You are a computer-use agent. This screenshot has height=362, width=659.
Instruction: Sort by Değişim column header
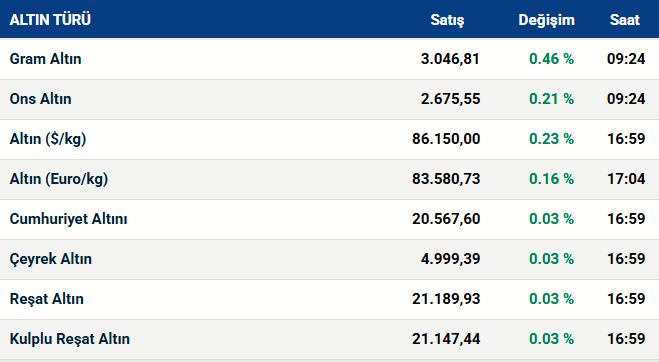pos(546,20)
